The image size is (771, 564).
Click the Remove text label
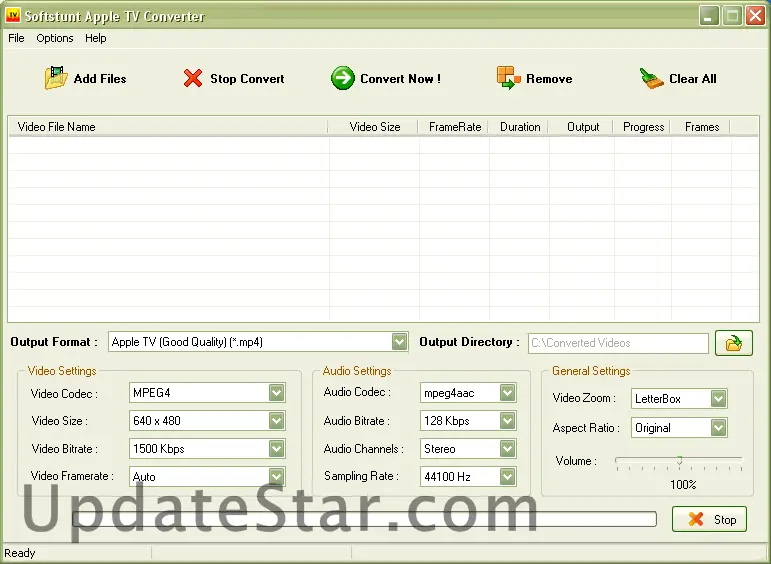(x=549, y=79)
